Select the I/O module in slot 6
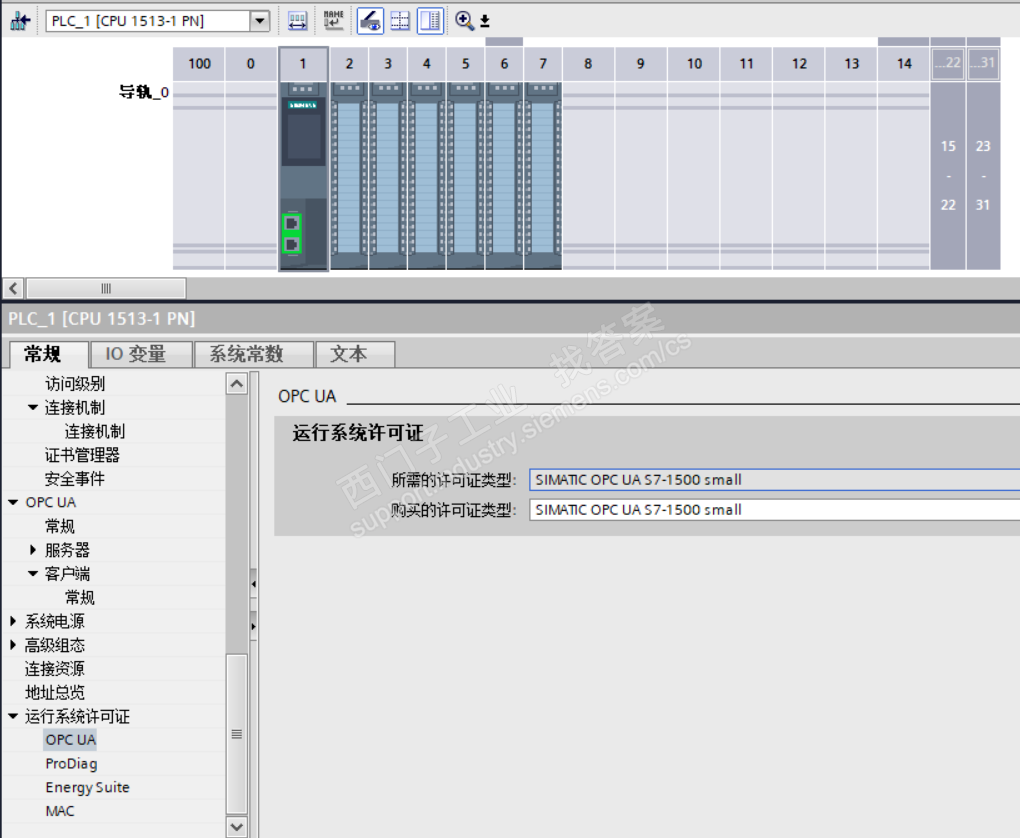 [504, 174]
